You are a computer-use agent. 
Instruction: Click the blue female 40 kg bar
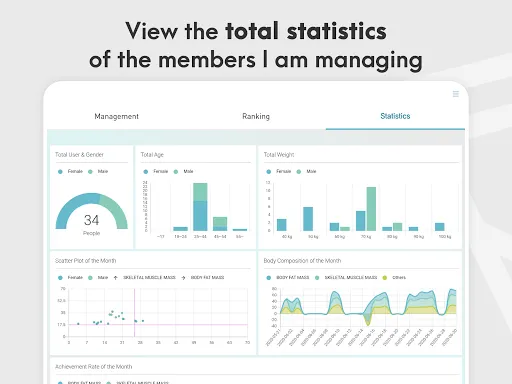click(x=282, y=225)
